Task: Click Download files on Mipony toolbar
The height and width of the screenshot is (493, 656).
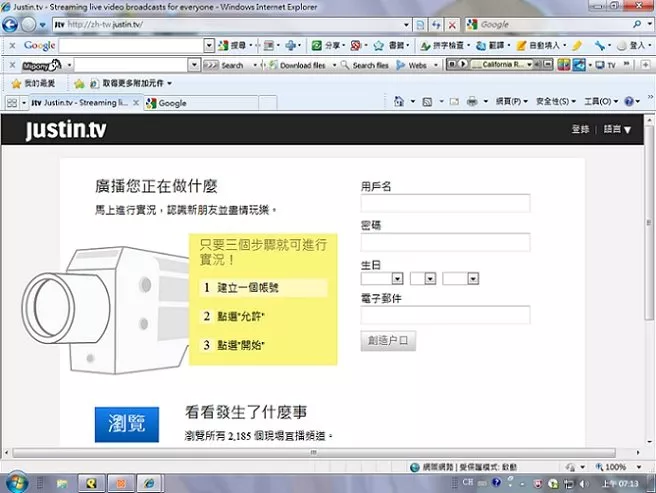Action: [x=297, y=65]
